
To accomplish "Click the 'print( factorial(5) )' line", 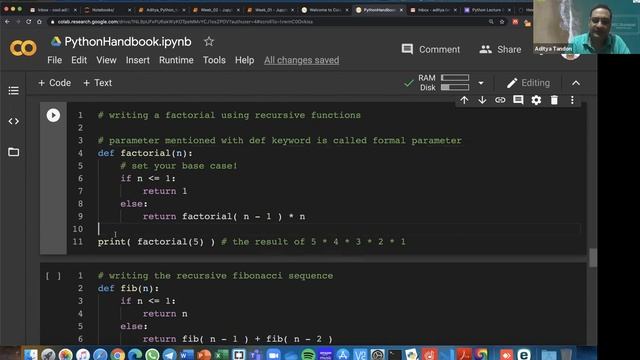I will click(x=156, y=242).
